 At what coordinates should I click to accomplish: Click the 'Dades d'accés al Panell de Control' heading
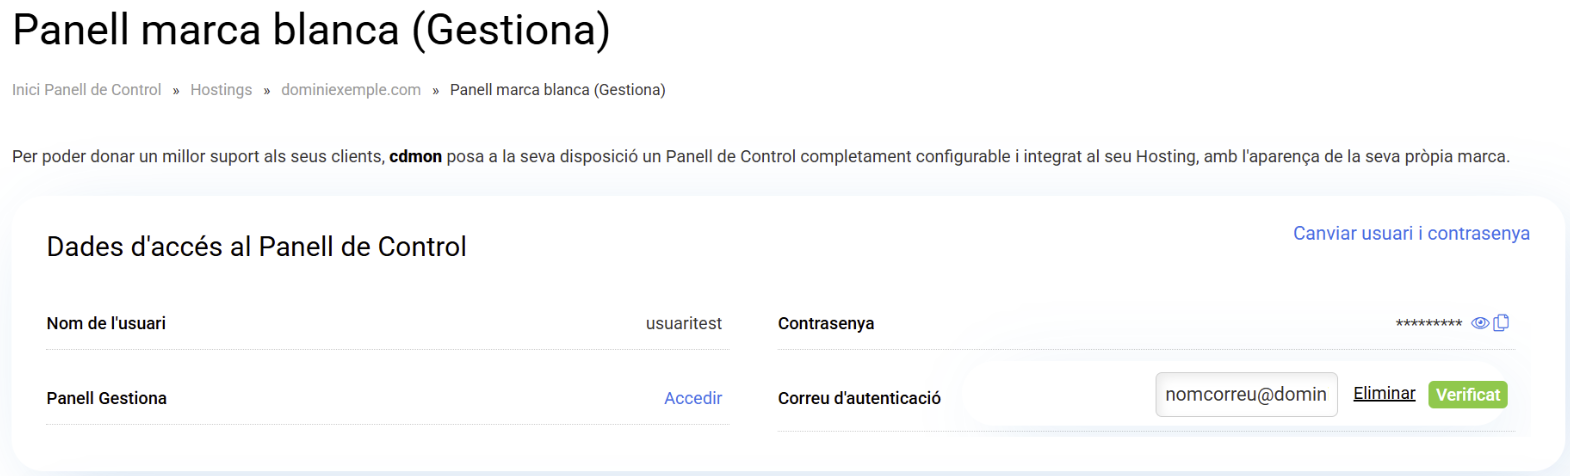[x=256, y=247]
